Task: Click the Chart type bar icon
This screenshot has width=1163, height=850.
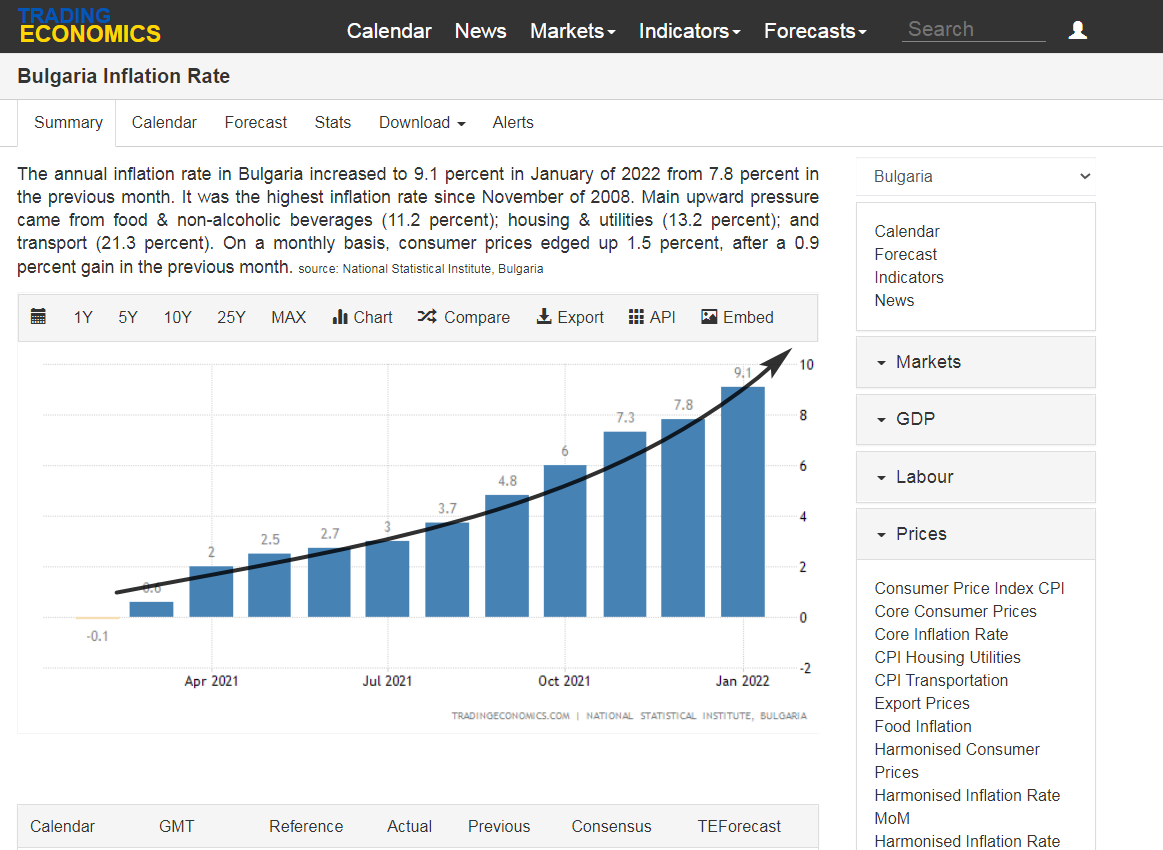Action: 340,317
